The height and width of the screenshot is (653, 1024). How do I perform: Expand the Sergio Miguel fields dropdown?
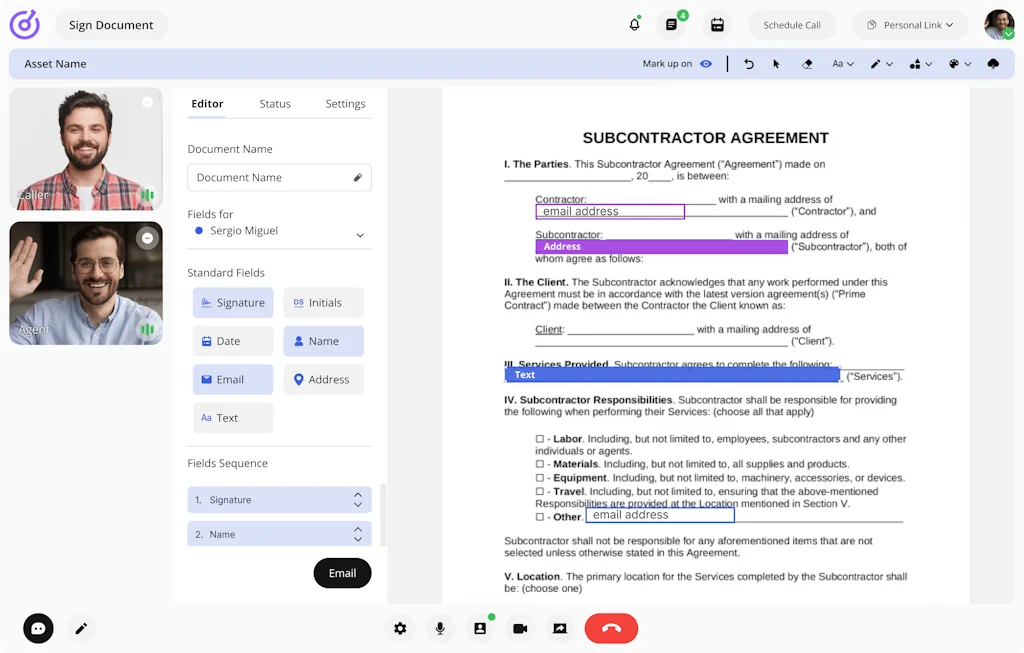coord(360,235)
